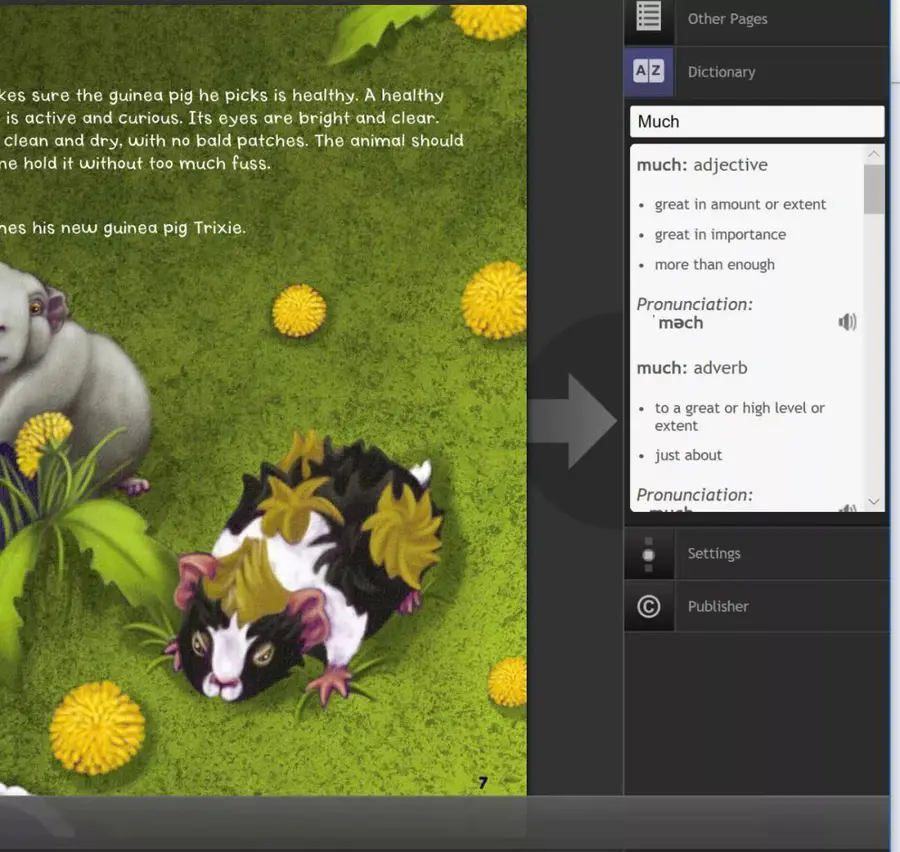Click the A-Z Dictionary icon
Screen dimensions: 900x852
point(649,71)
